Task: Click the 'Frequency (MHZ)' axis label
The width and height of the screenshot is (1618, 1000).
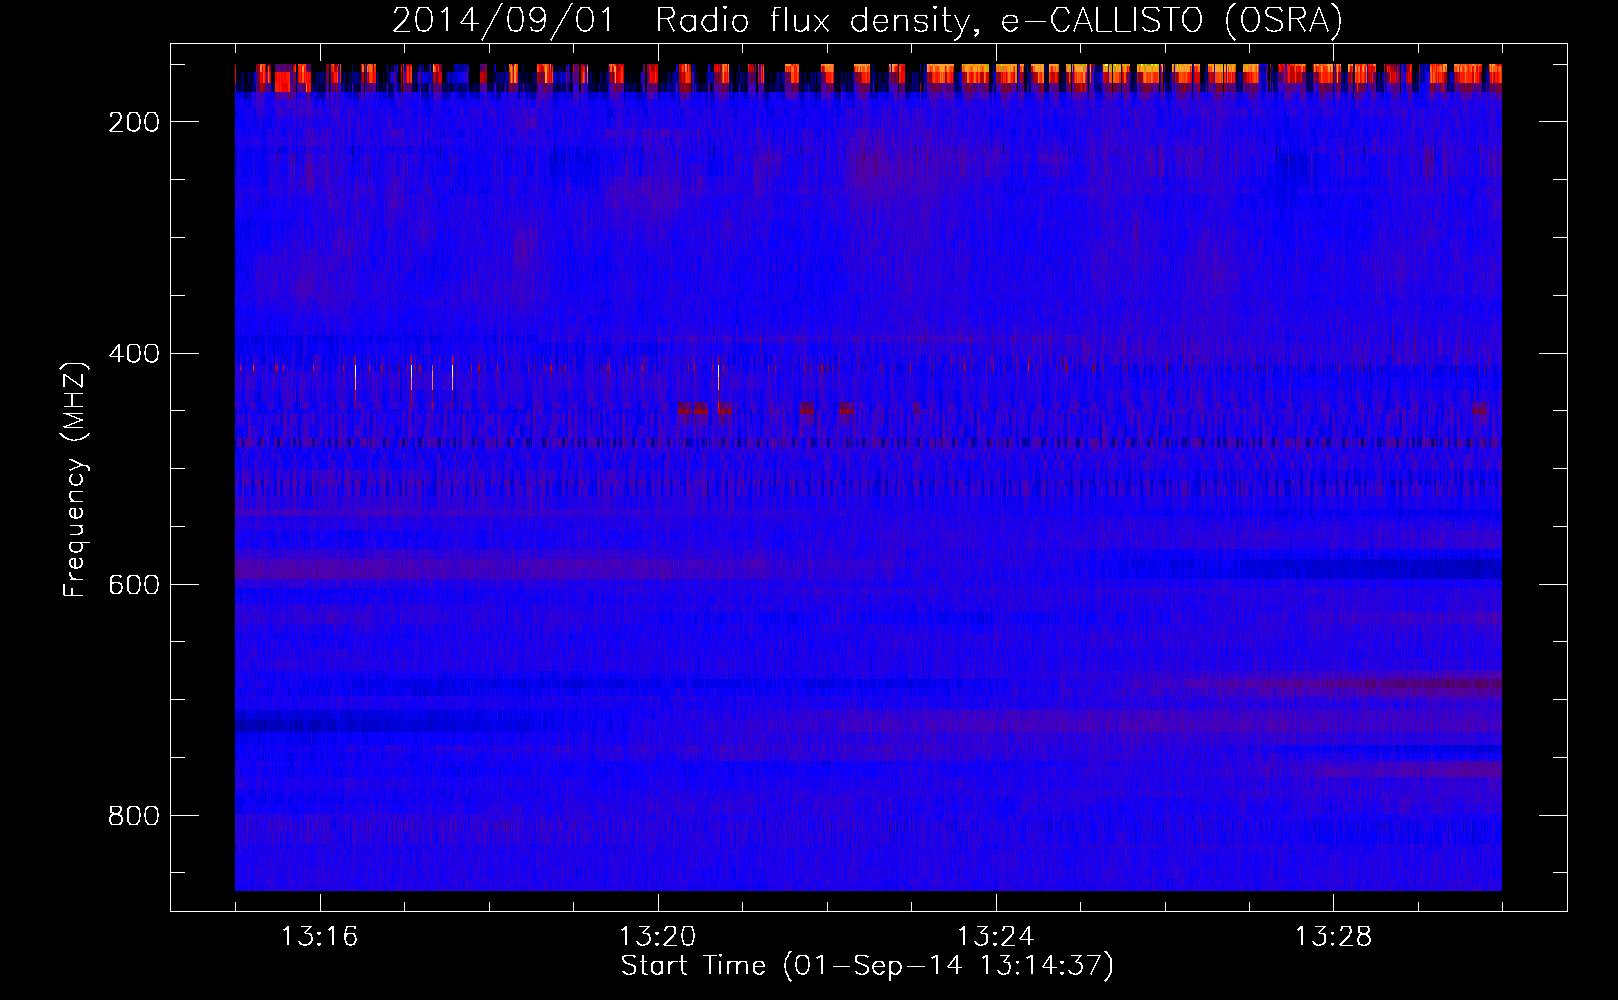Action: coord(75,479)
